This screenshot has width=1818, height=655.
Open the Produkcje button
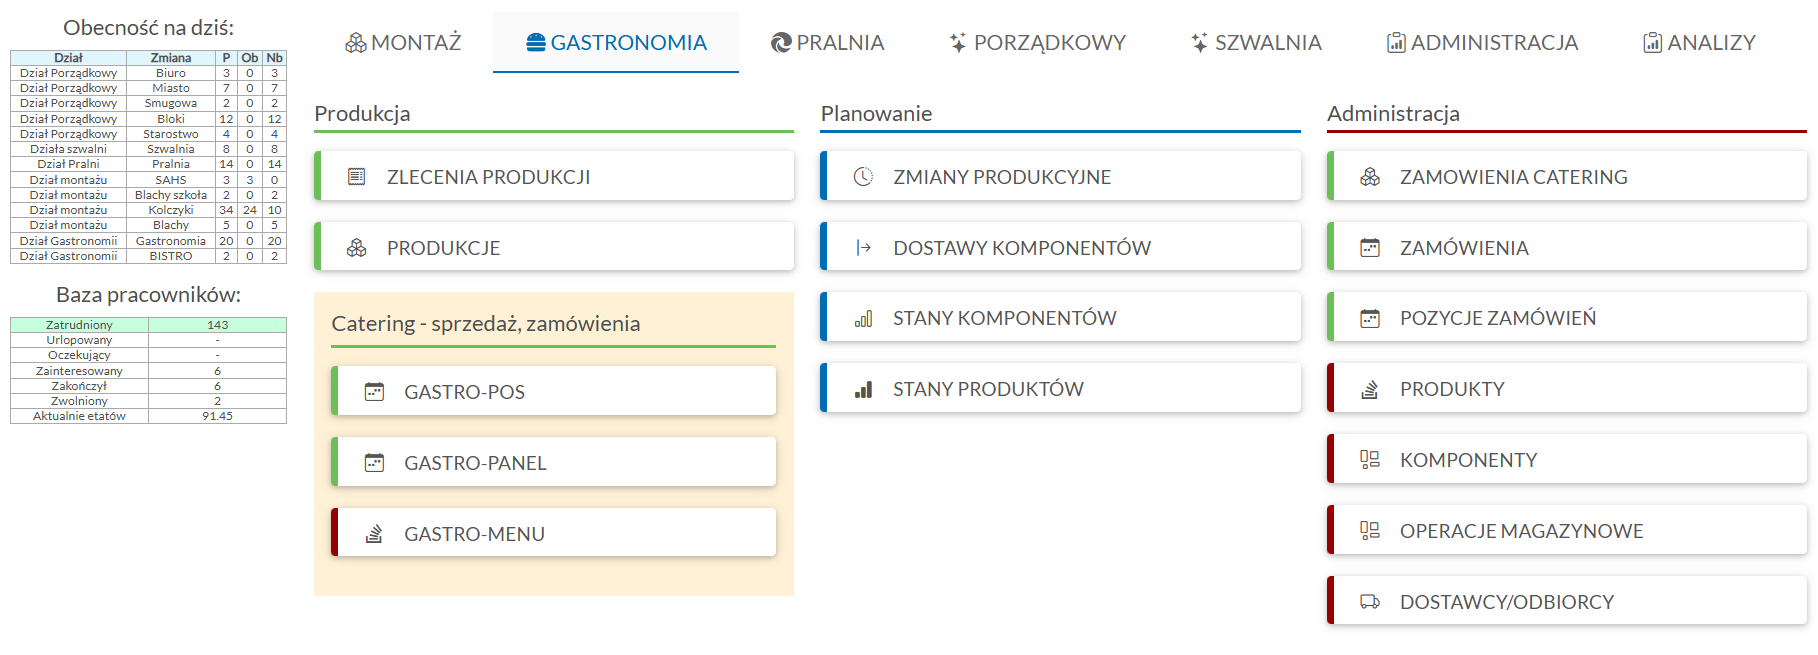pos(554,248)
